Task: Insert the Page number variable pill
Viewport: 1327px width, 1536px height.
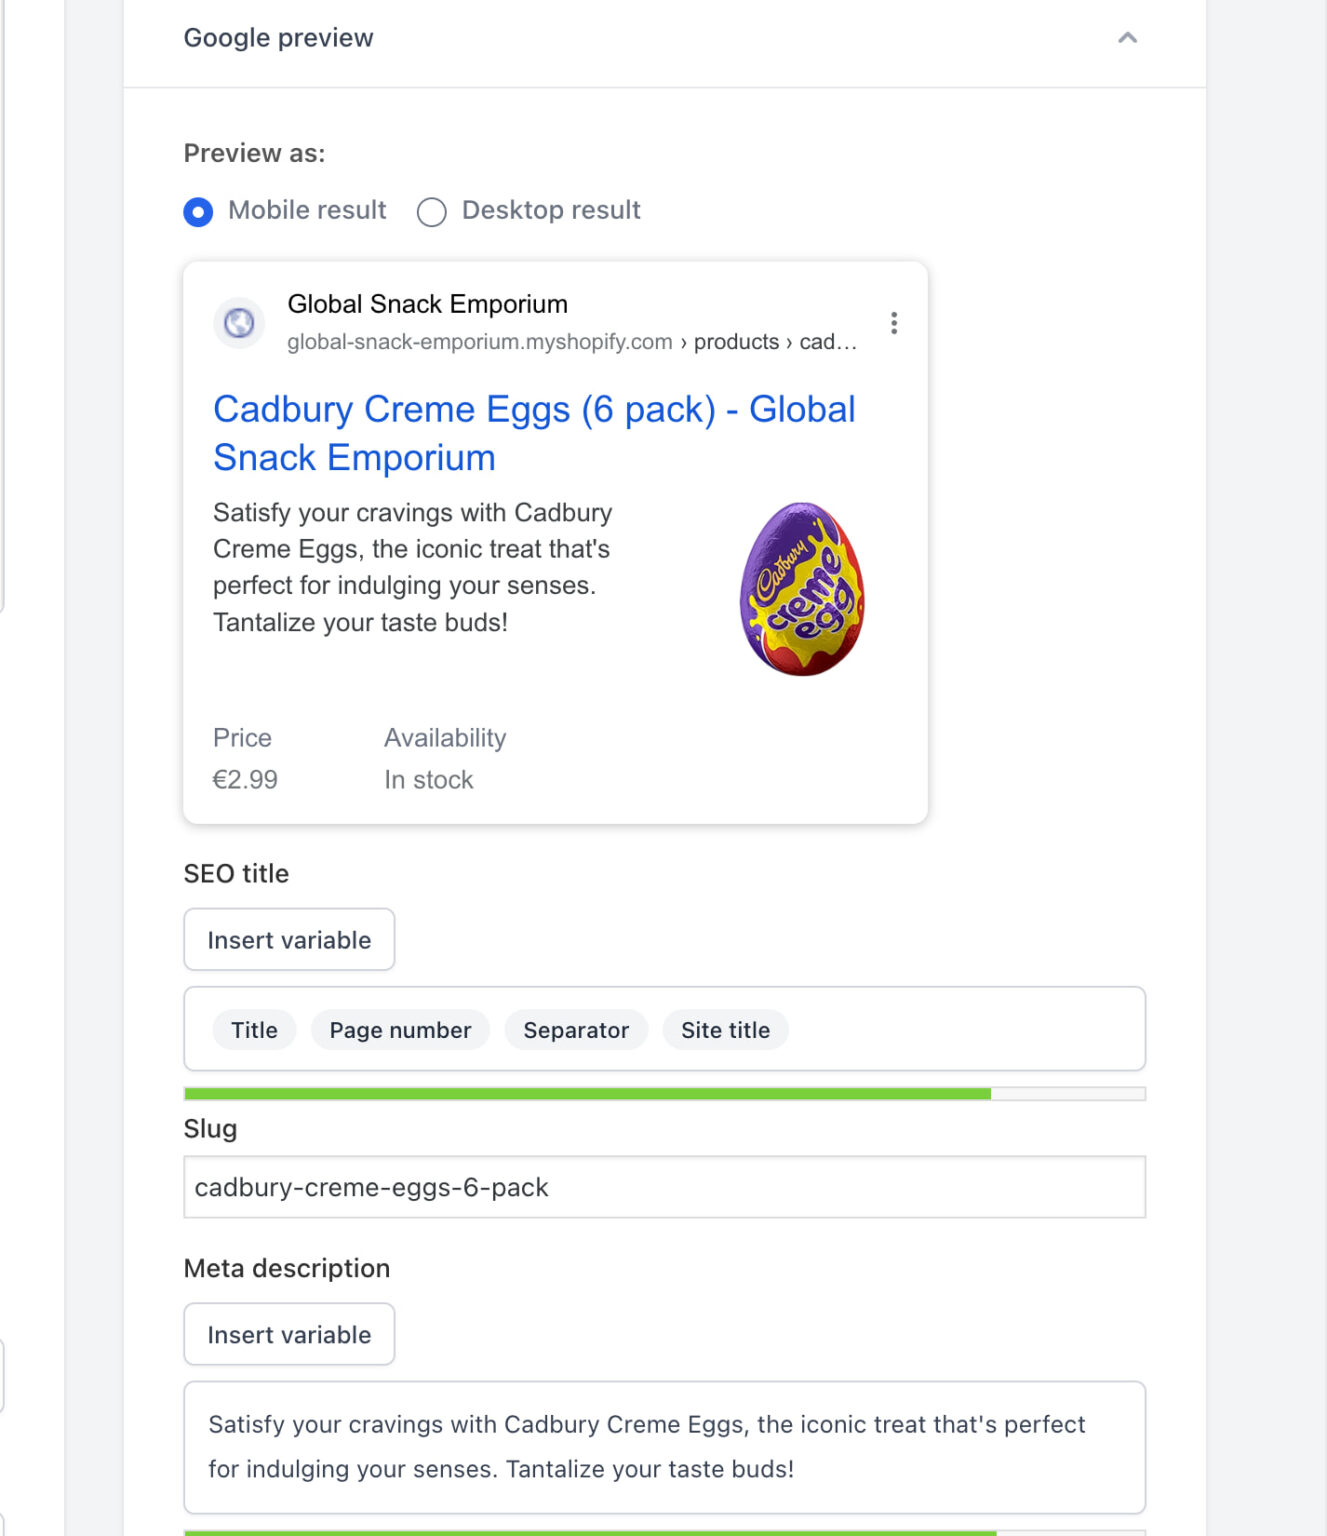Action: (x=400, y=1029)
